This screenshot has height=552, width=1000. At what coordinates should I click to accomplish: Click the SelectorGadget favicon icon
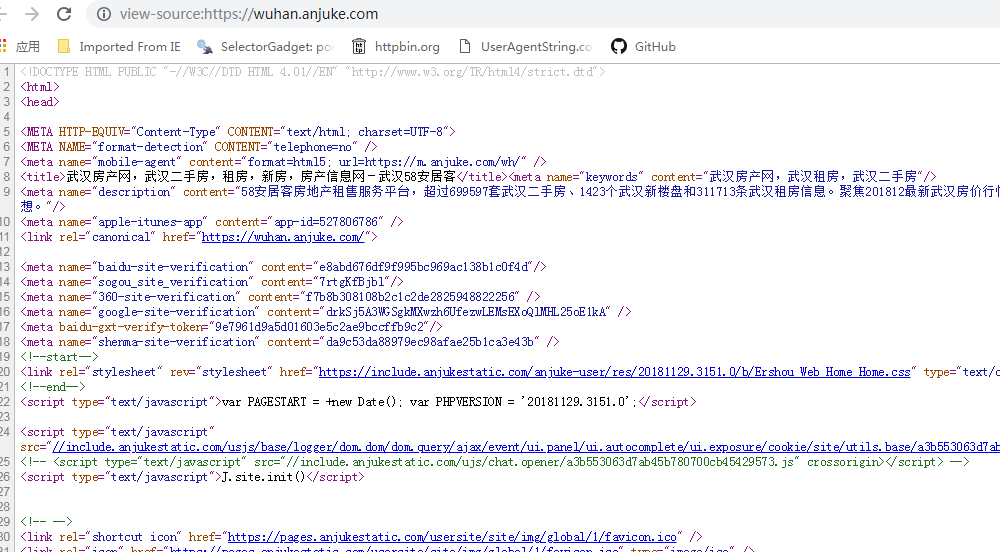coord(205,47)
